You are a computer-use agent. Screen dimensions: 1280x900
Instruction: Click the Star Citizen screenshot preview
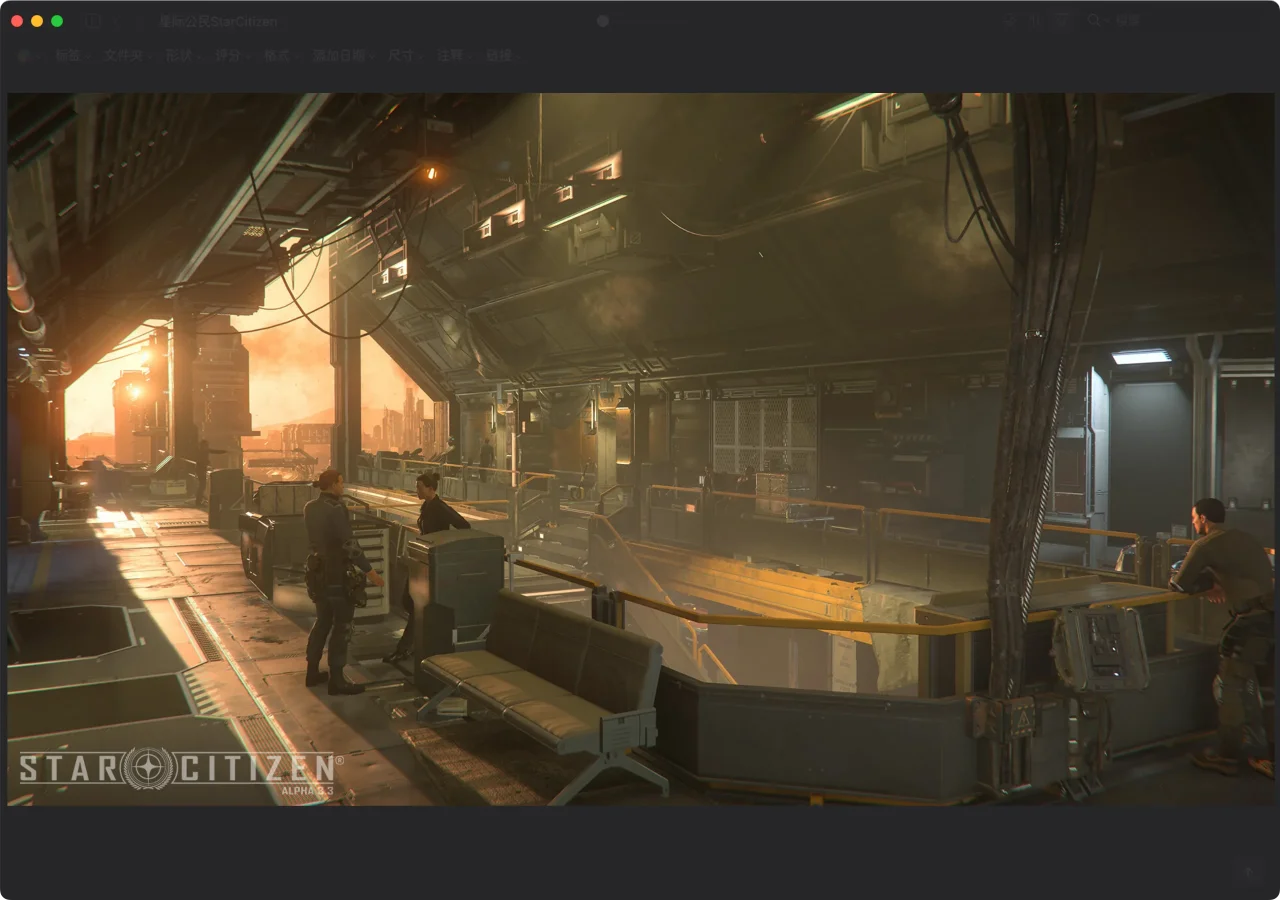[x=640, y=449]
